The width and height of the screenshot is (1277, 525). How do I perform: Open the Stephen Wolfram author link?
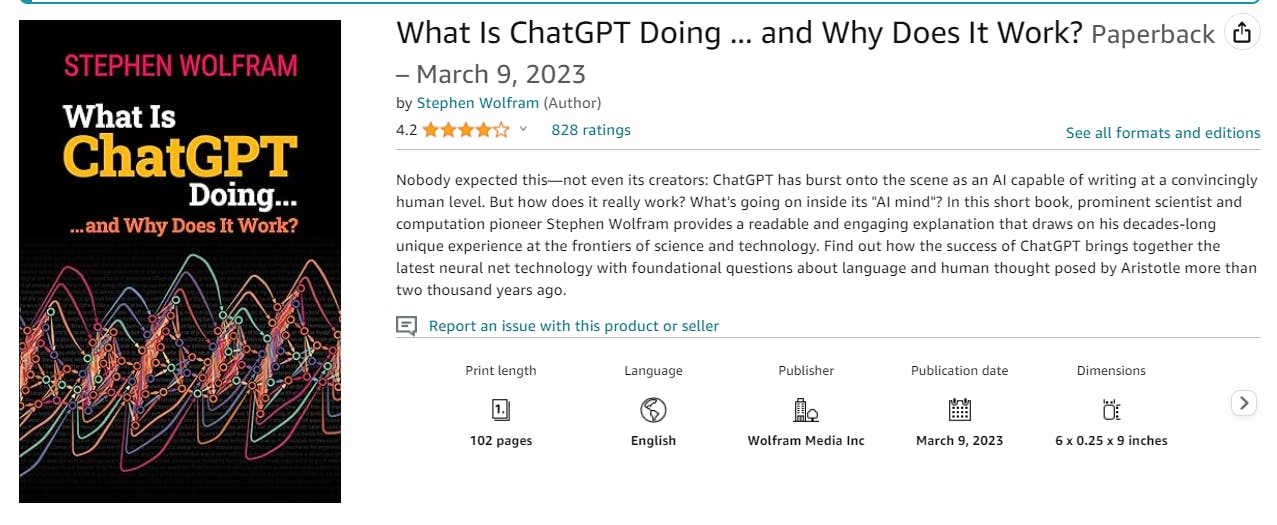478,103
